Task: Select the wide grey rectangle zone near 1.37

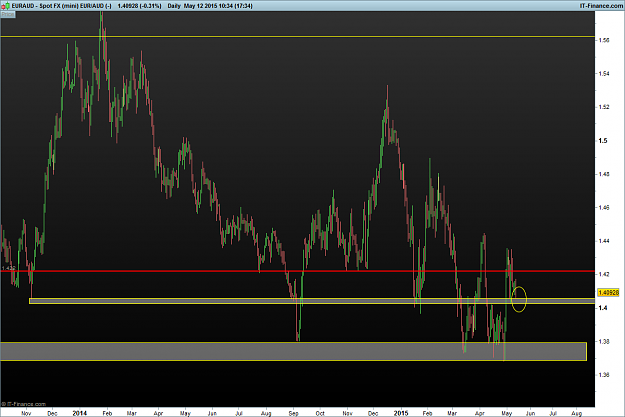Action: 293,351
